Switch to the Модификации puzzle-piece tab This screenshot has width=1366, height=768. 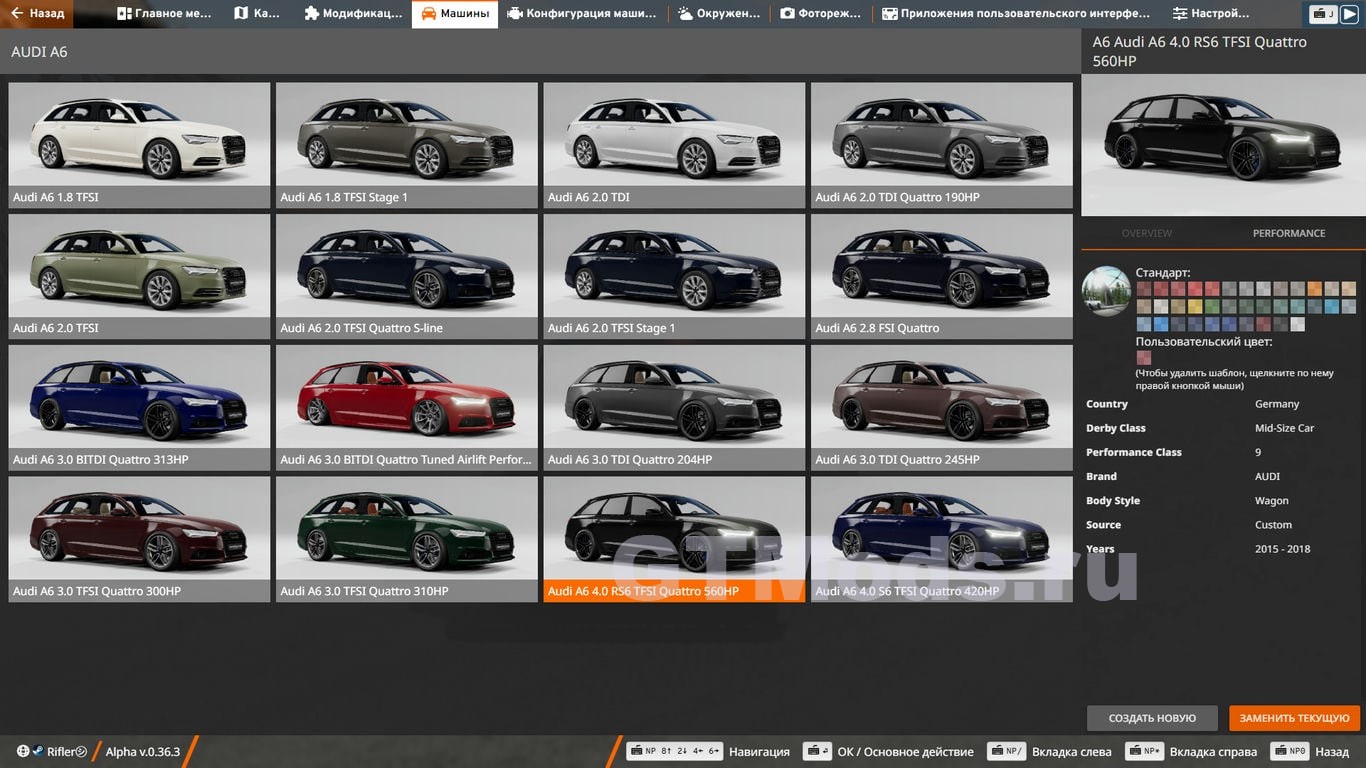point(353,14)
